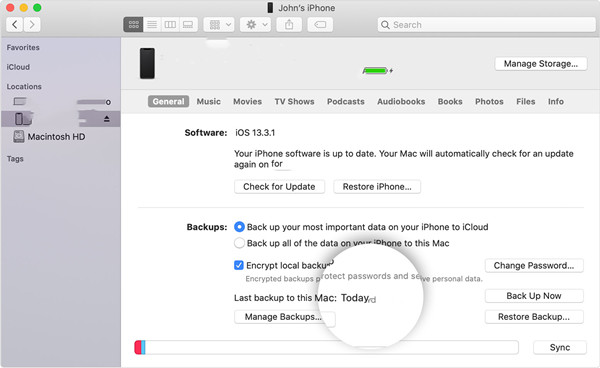
Task: Click the iOS 13.3.1 version text
Action: pyautogui.click(x=255, y=133)
